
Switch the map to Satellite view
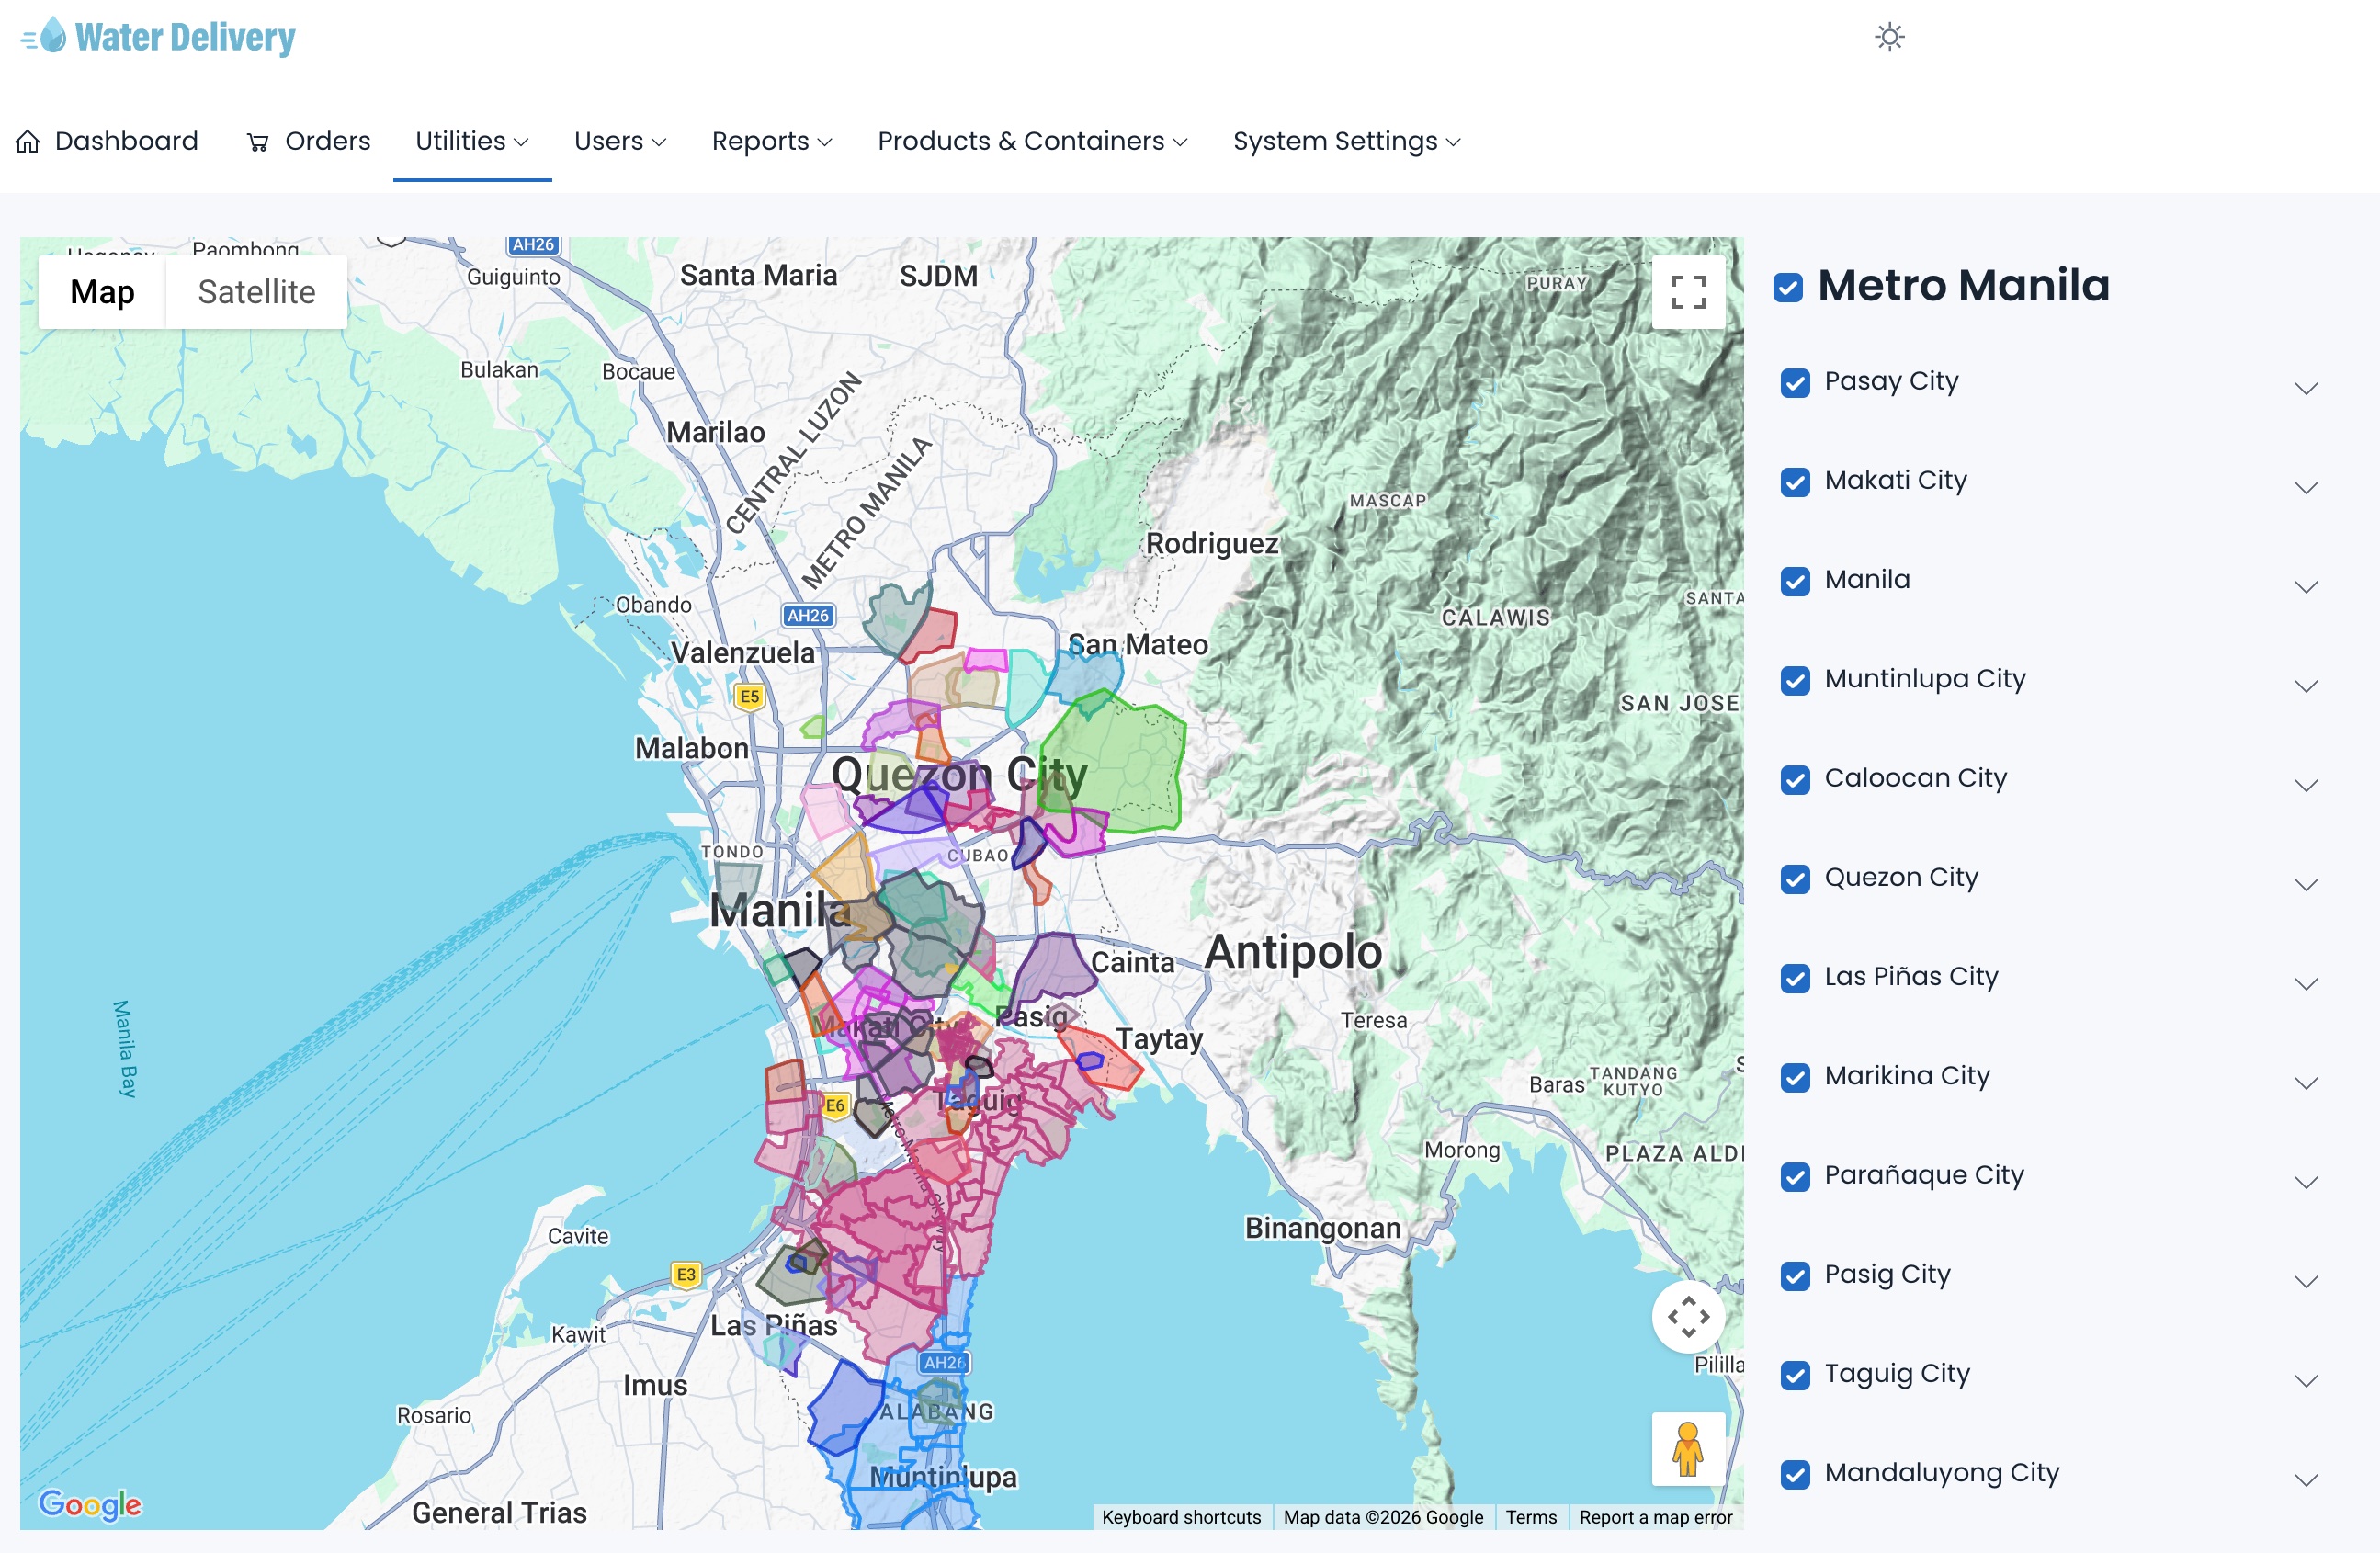click(256, 292)
